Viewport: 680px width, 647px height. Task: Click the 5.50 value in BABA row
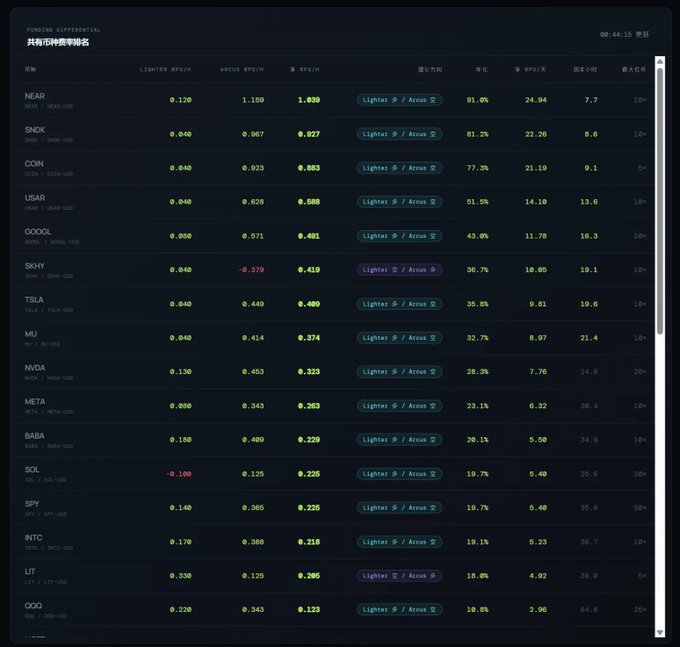point(538,440)
